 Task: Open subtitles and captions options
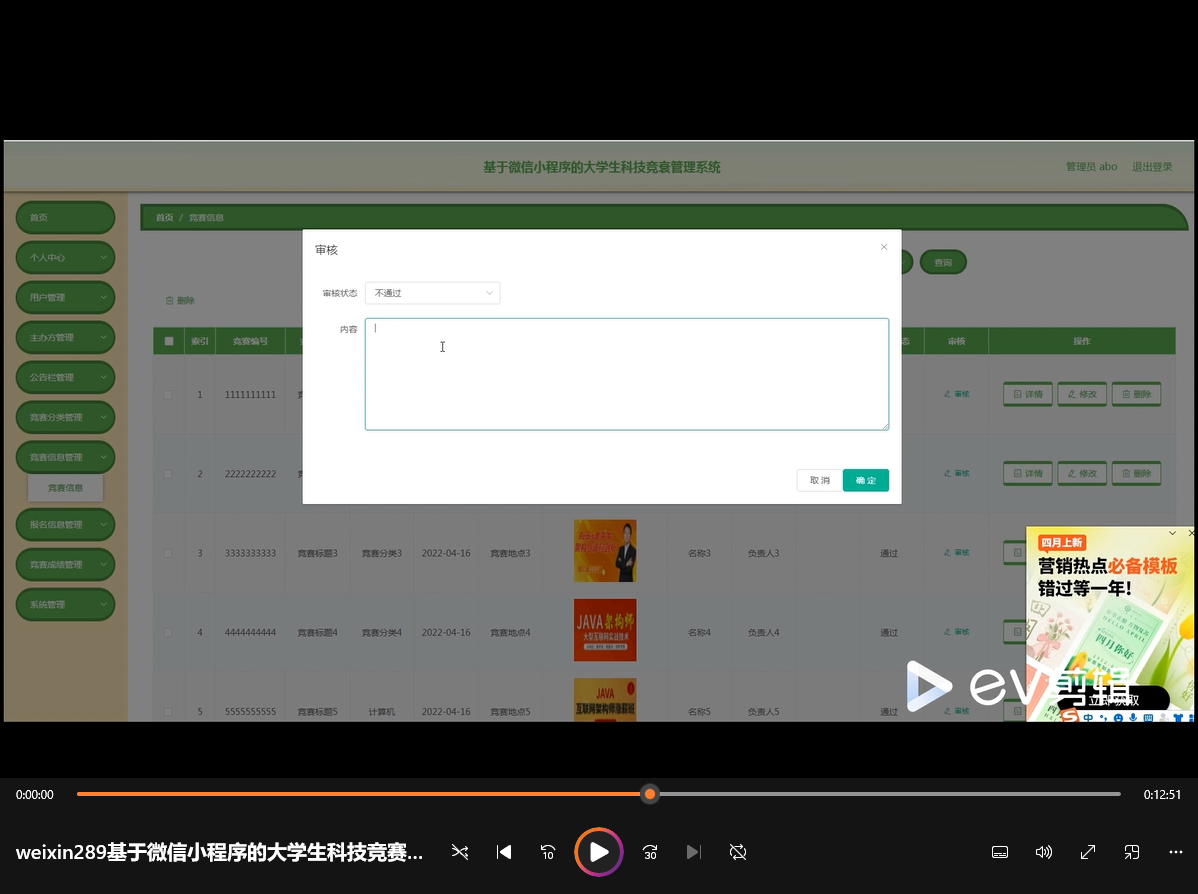(1000, 852)
